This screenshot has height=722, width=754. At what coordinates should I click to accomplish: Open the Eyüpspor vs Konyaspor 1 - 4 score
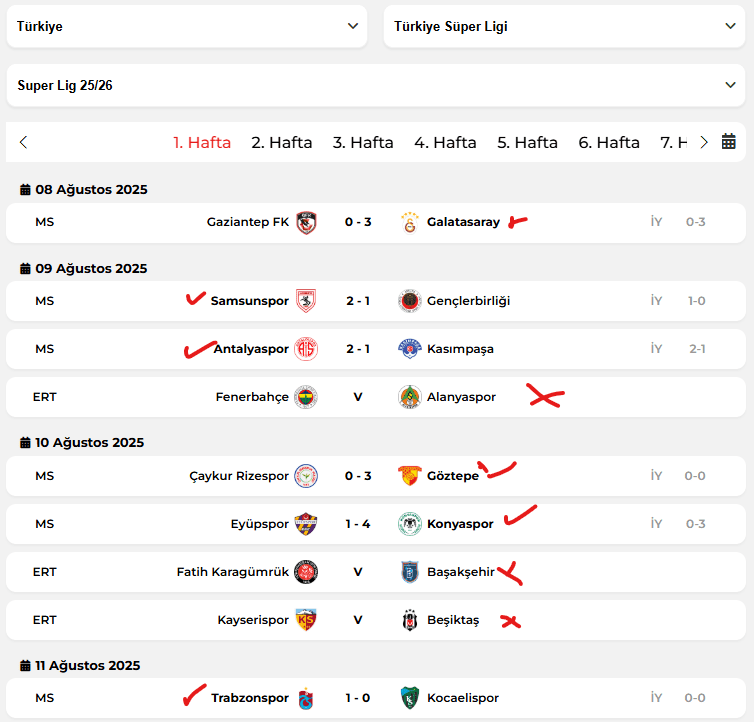[x=358, y=524]
